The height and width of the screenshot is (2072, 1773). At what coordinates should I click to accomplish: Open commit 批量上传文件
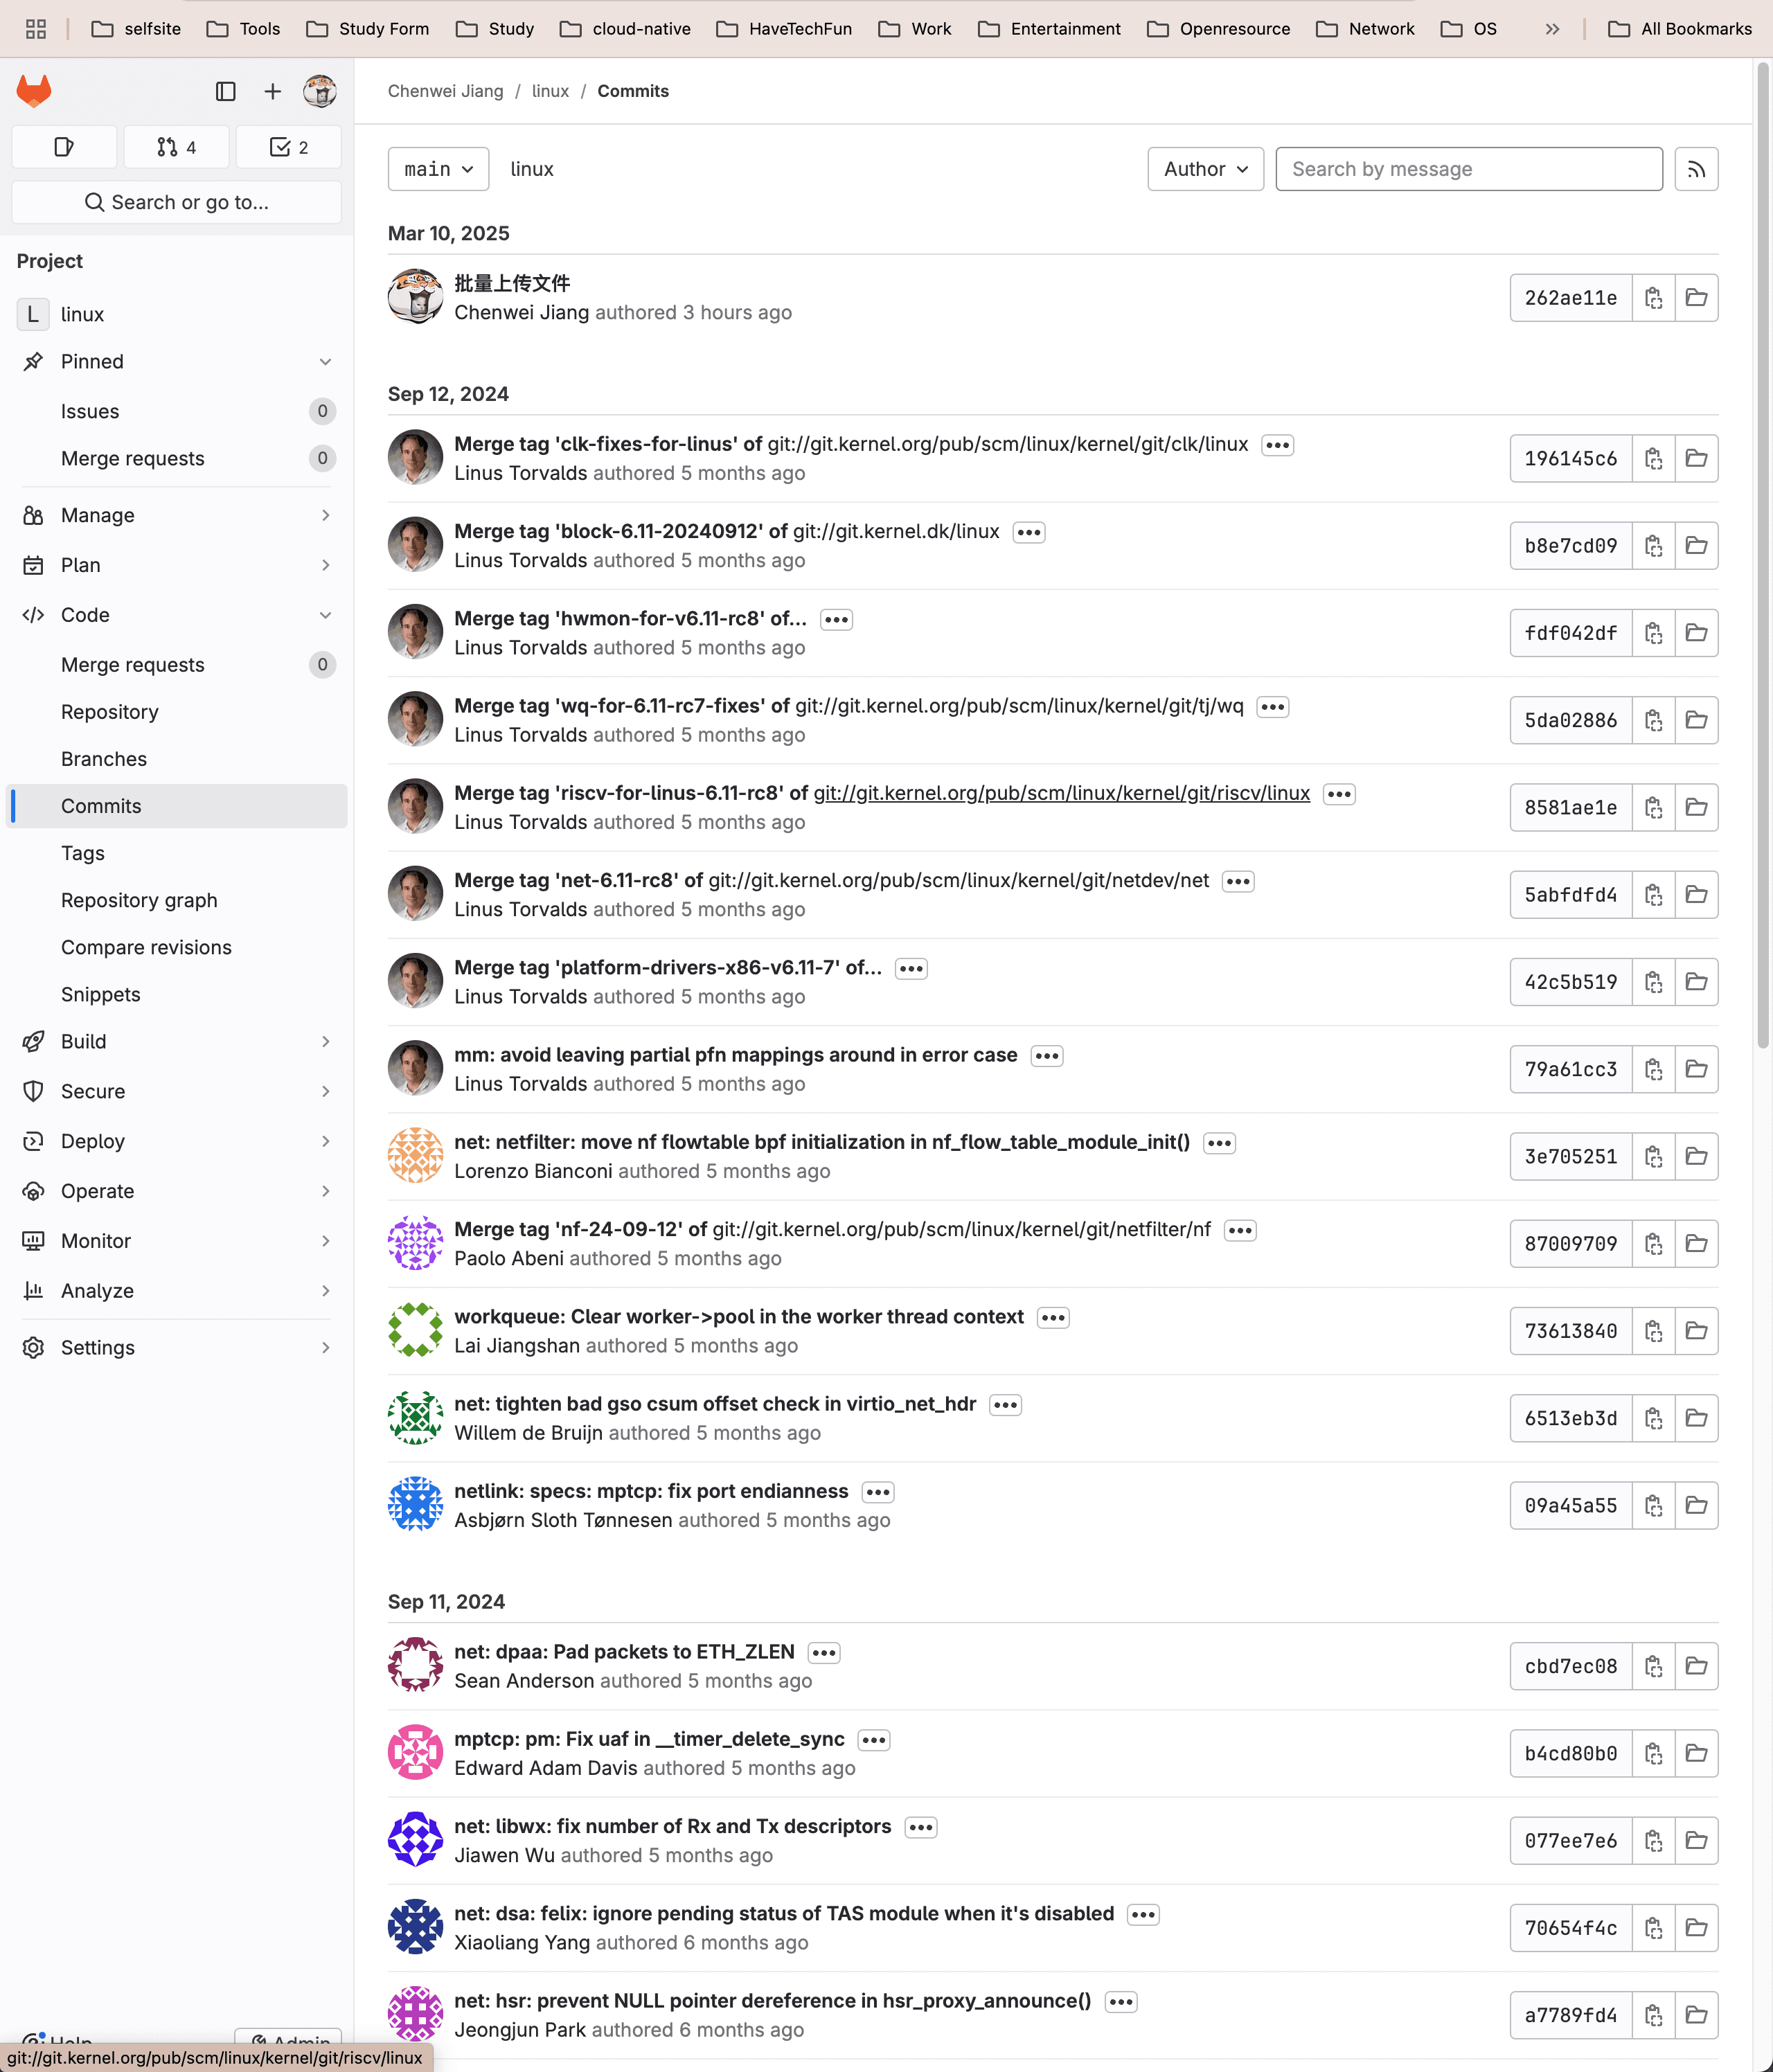click(x=512, y=283)
